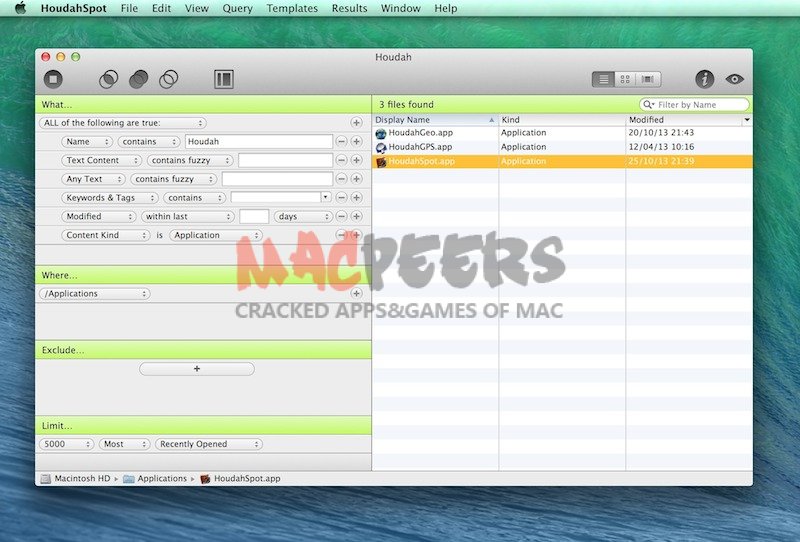800x542 pixels.
Task: Open the Name attribute dropdown
Action: [x=87, y=141]
